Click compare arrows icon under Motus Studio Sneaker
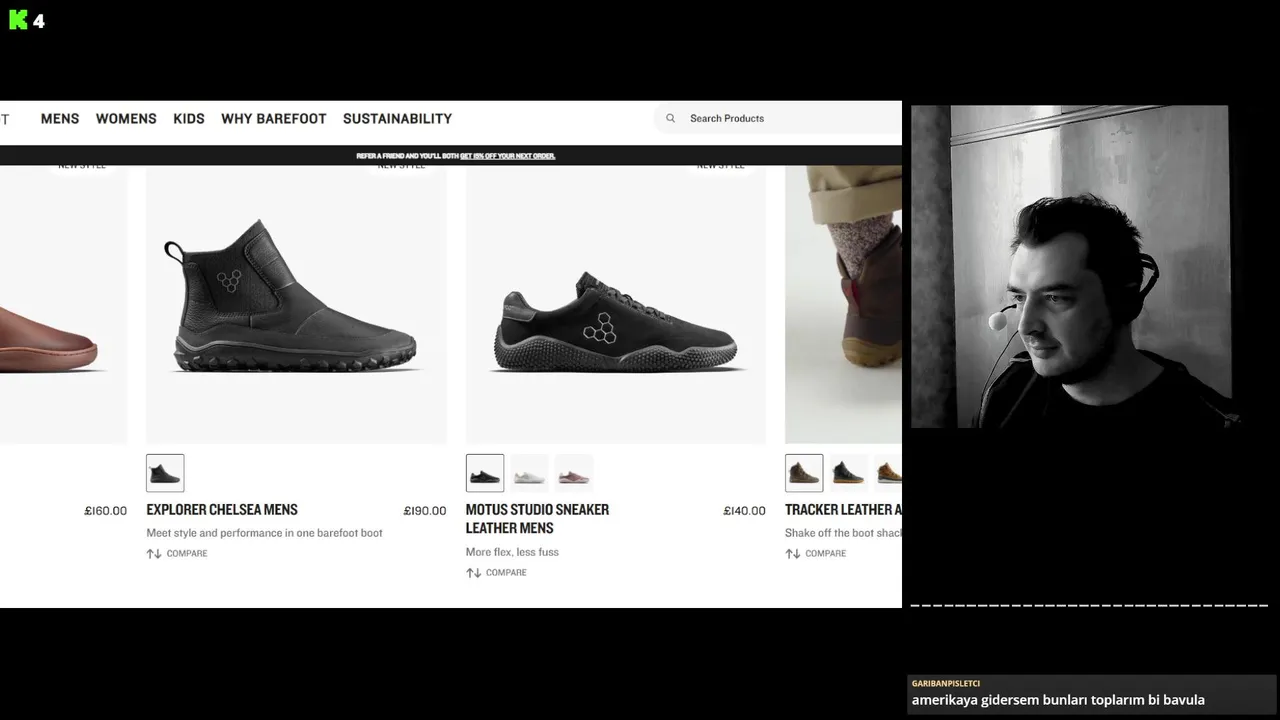 pyautogui.click(x=473, y=573)
